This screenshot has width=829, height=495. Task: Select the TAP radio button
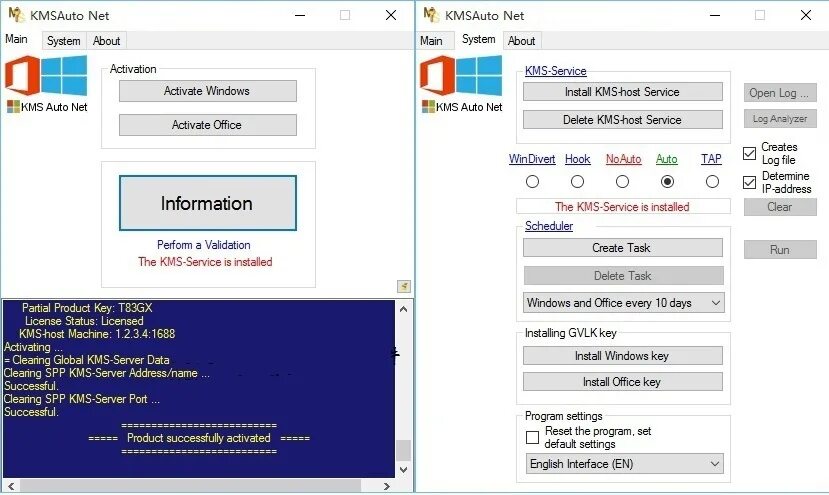(x=712, y=182)
